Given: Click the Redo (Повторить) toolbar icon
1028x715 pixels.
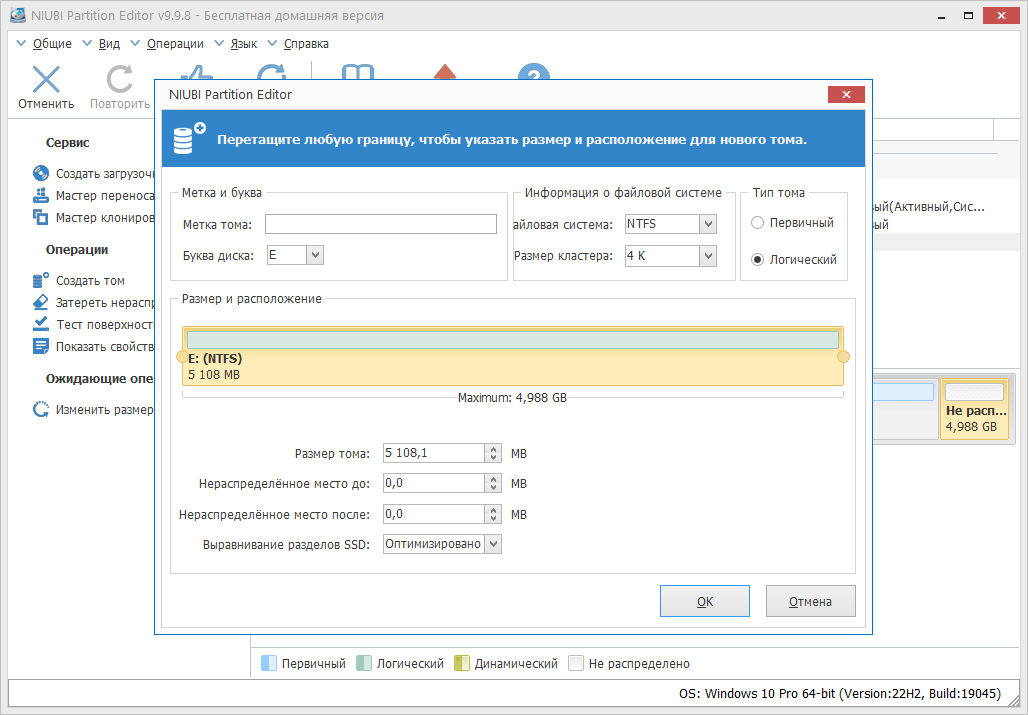Looking at the screenshot, I should [x=119, y=80].
